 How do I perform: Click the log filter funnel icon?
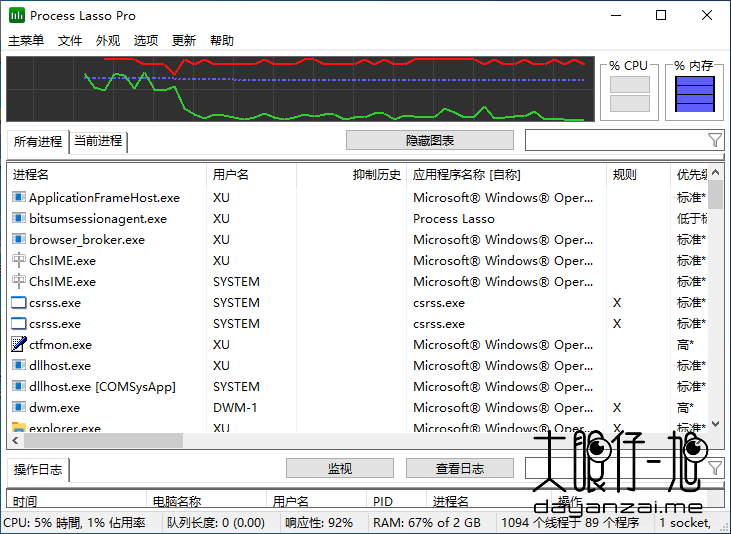(714, 468)
